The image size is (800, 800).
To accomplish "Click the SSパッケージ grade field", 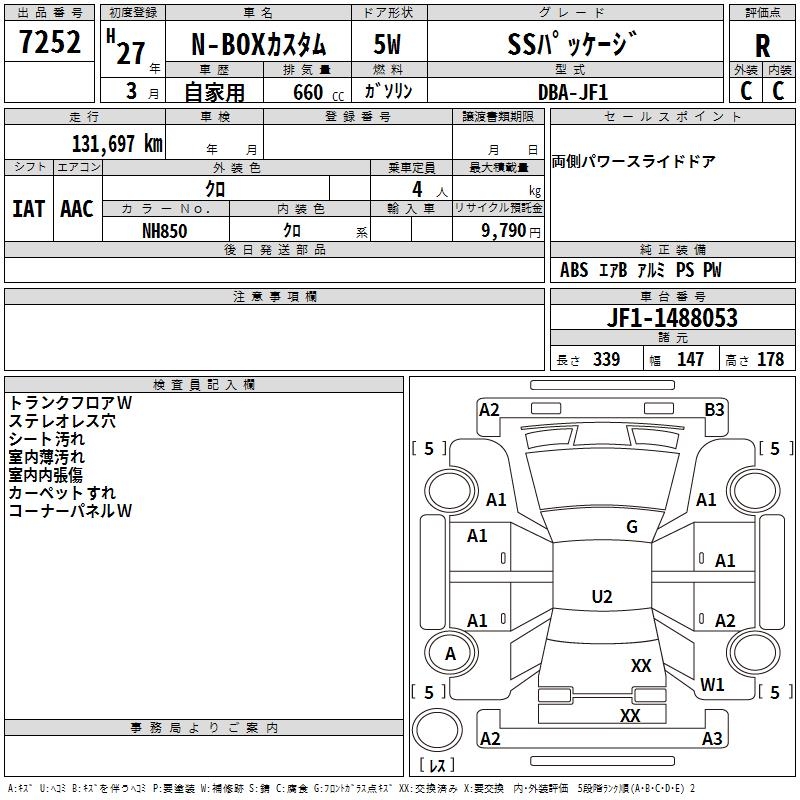I will coord(571,45).
